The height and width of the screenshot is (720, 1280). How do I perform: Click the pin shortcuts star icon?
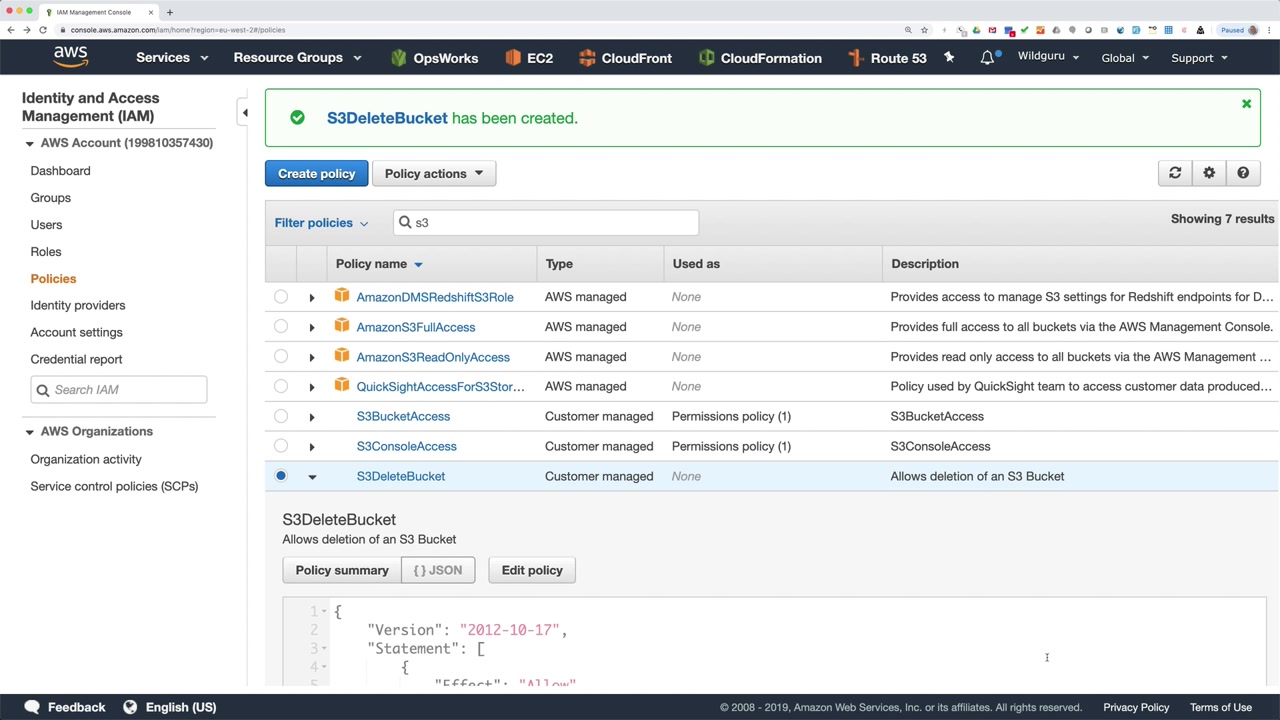tap(949, 58)
